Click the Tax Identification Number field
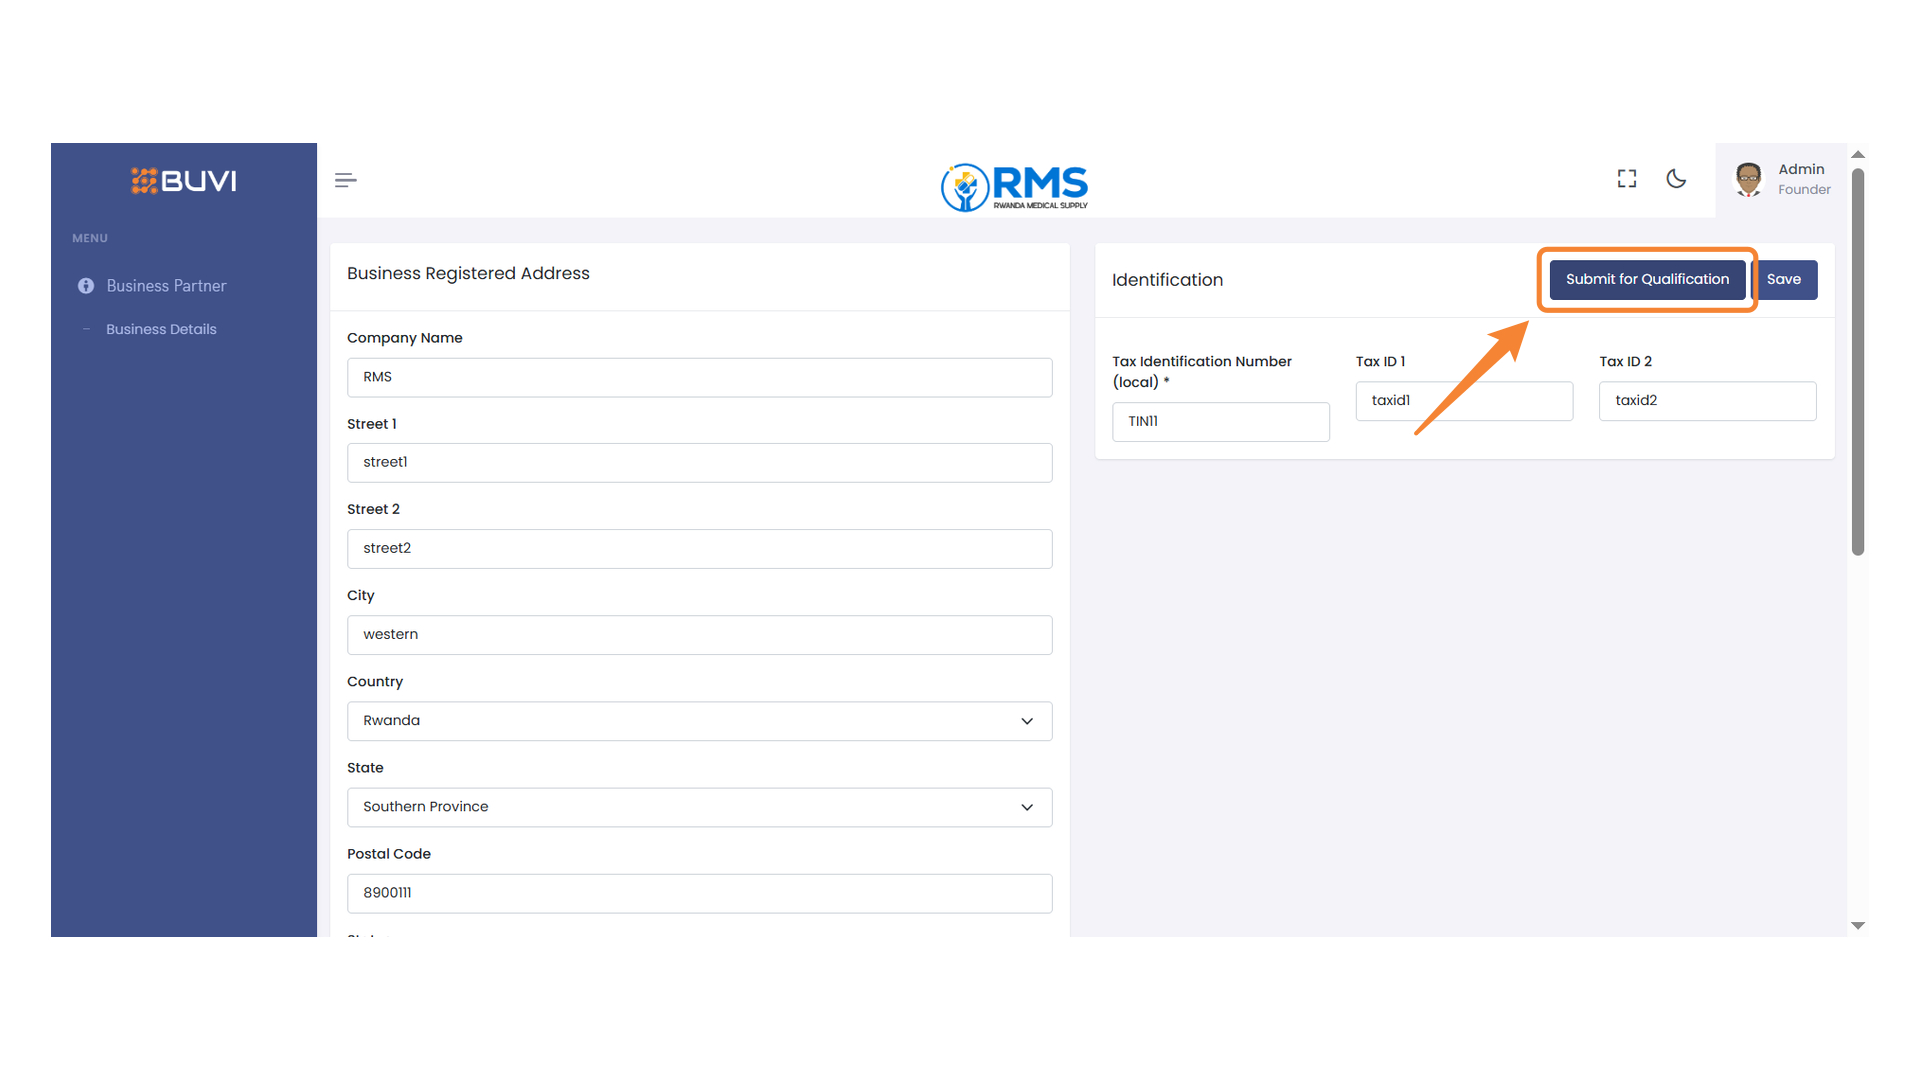 pos(1220,422)
